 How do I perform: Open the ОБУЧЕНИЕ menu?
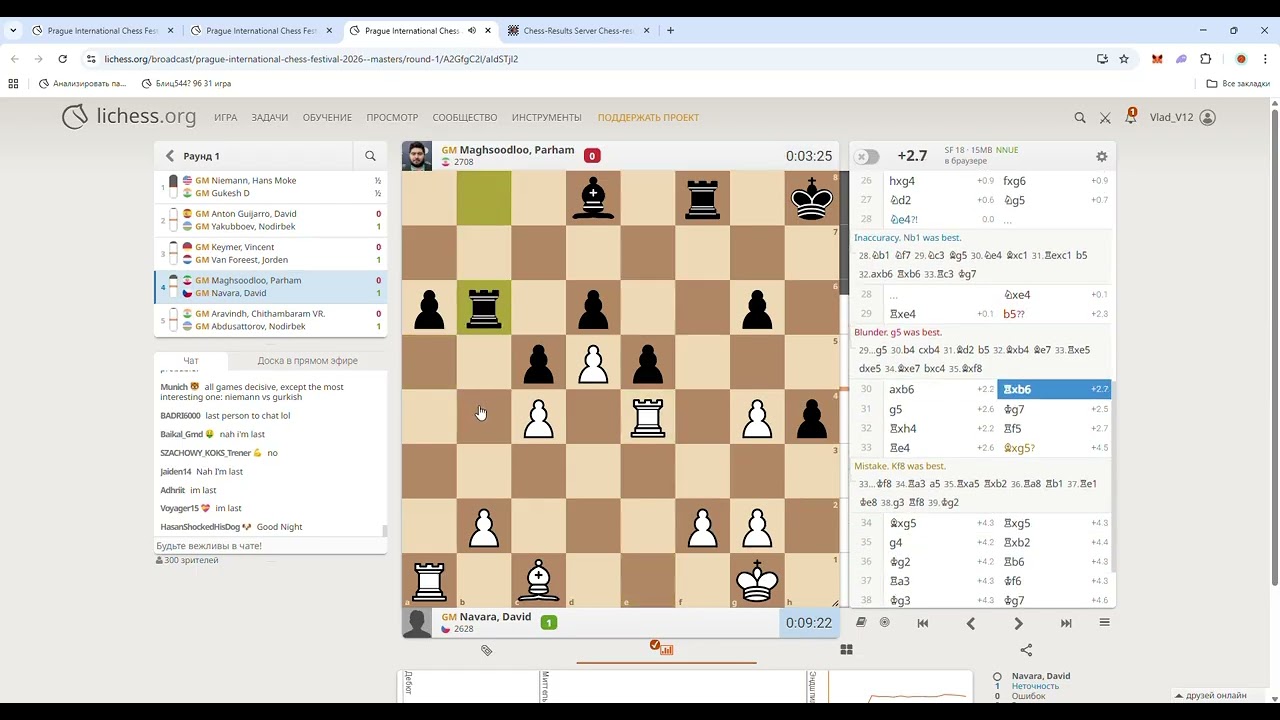click(327, 118)
